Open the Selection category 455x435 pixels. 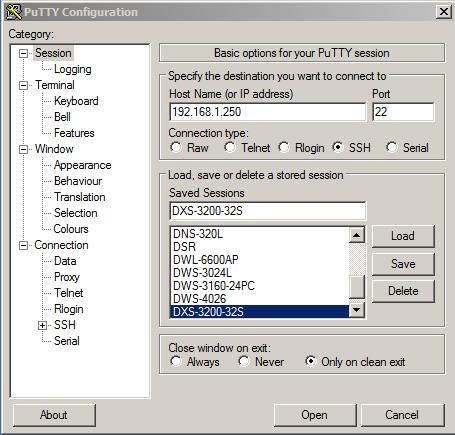[76, 213]
